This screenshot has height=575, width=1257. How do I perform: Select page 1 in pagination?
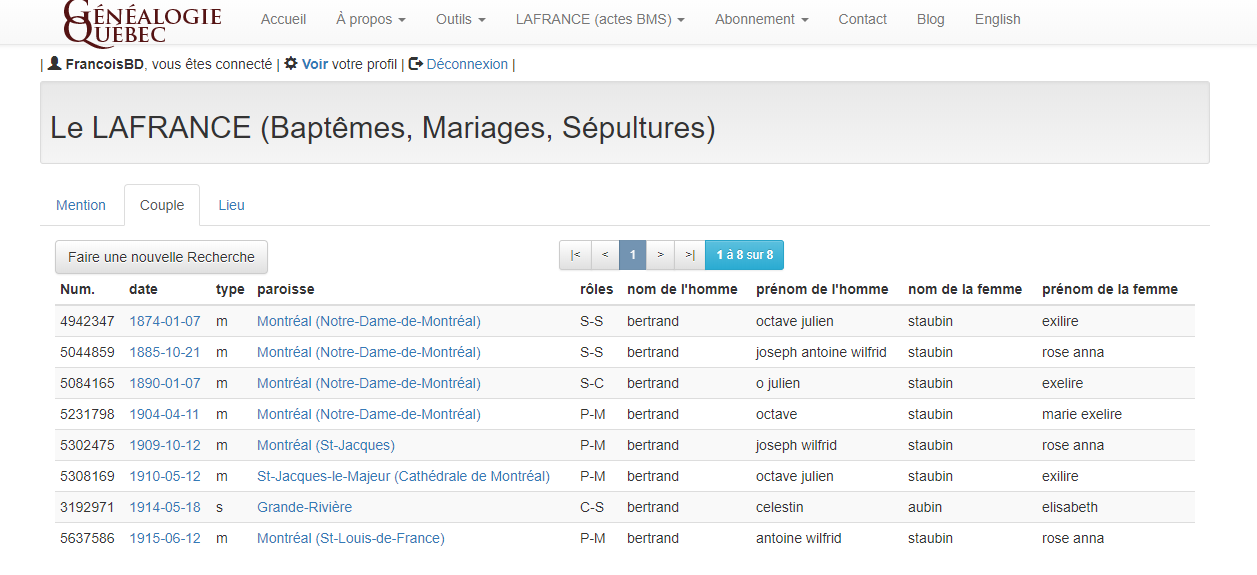point(633,255)
